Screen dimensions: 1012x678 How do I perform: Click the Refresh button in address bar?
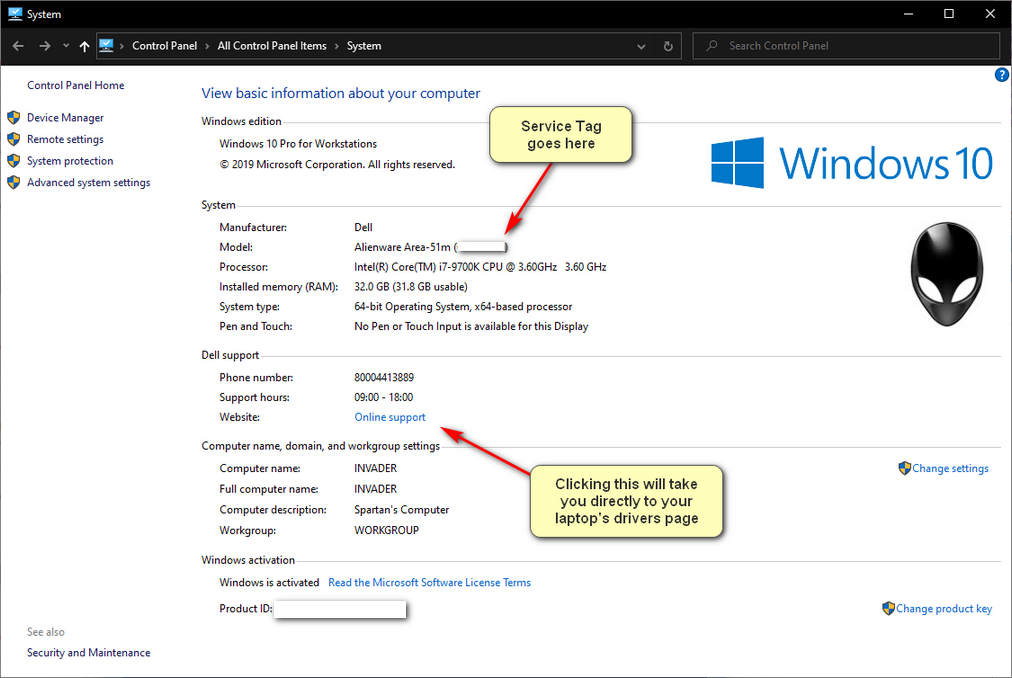tap(668, 46)
